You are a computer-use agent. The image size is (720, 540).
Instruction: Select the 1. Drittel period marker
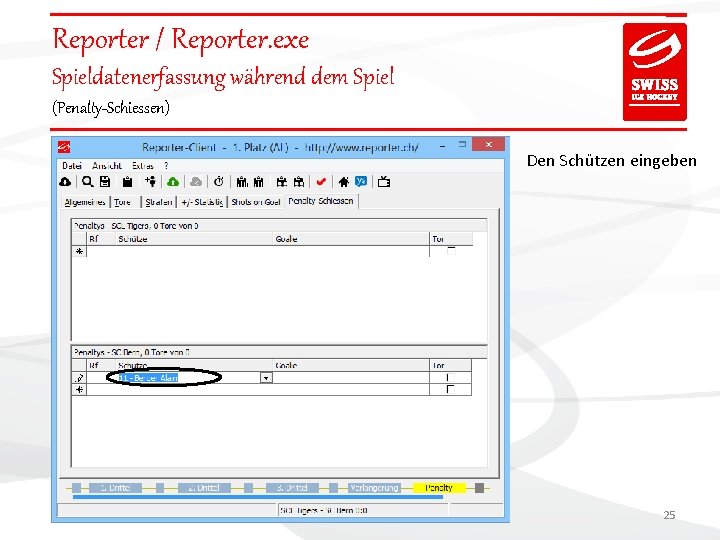pos(115,488)
